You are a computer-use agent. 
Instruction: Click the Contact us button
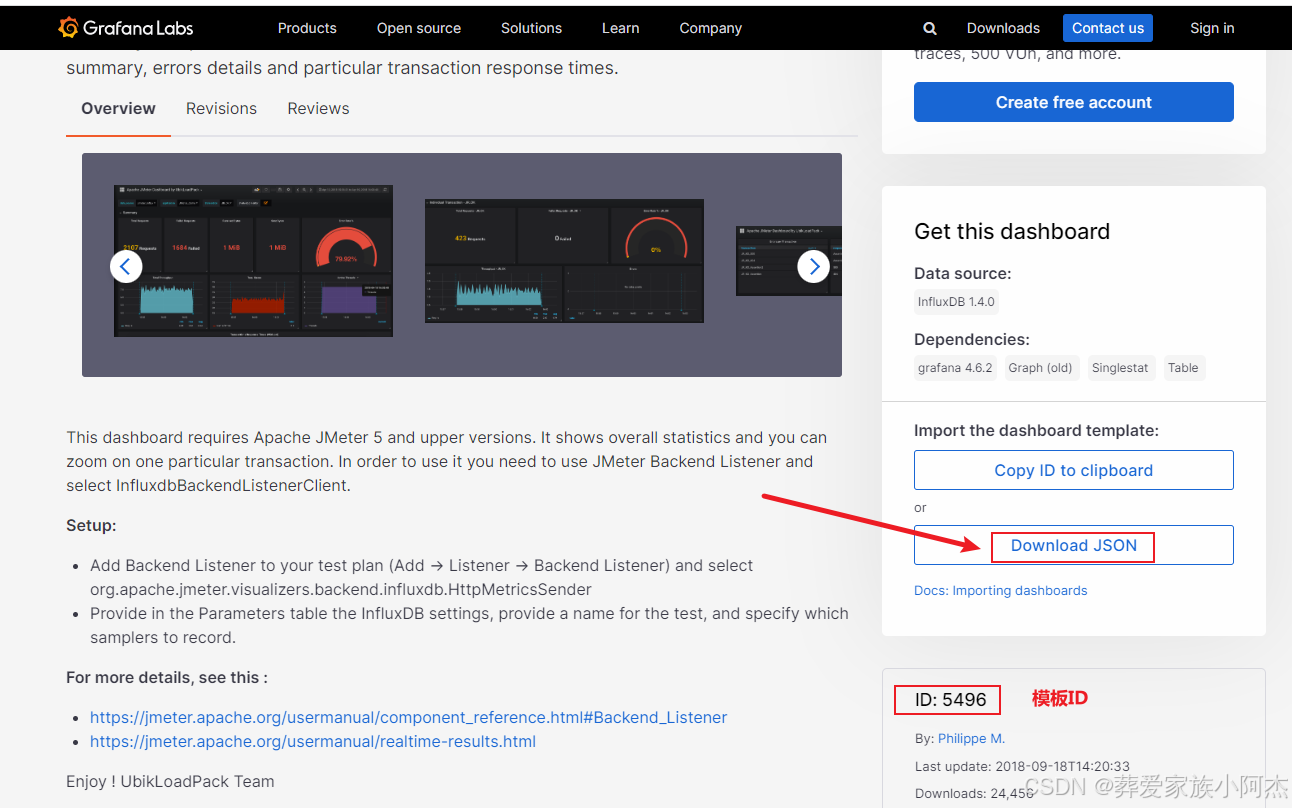[x=1108, y=28]
